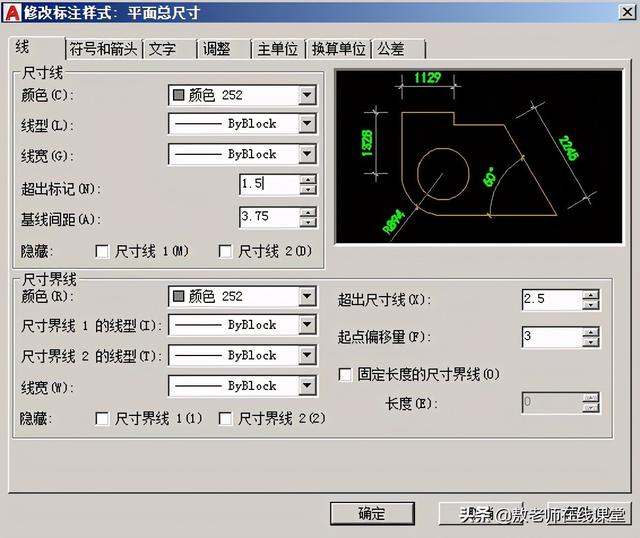Click the 基线间距(A) input field
The image size is (640, 538).
[x=270, y=217]
